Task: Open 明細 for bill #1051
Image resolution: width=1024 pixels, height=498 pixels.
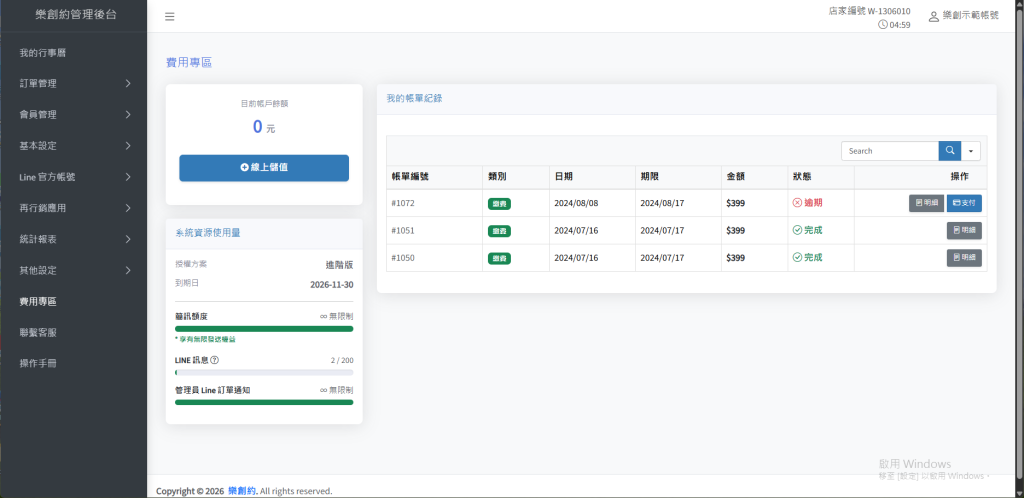Action: [964, 230]
